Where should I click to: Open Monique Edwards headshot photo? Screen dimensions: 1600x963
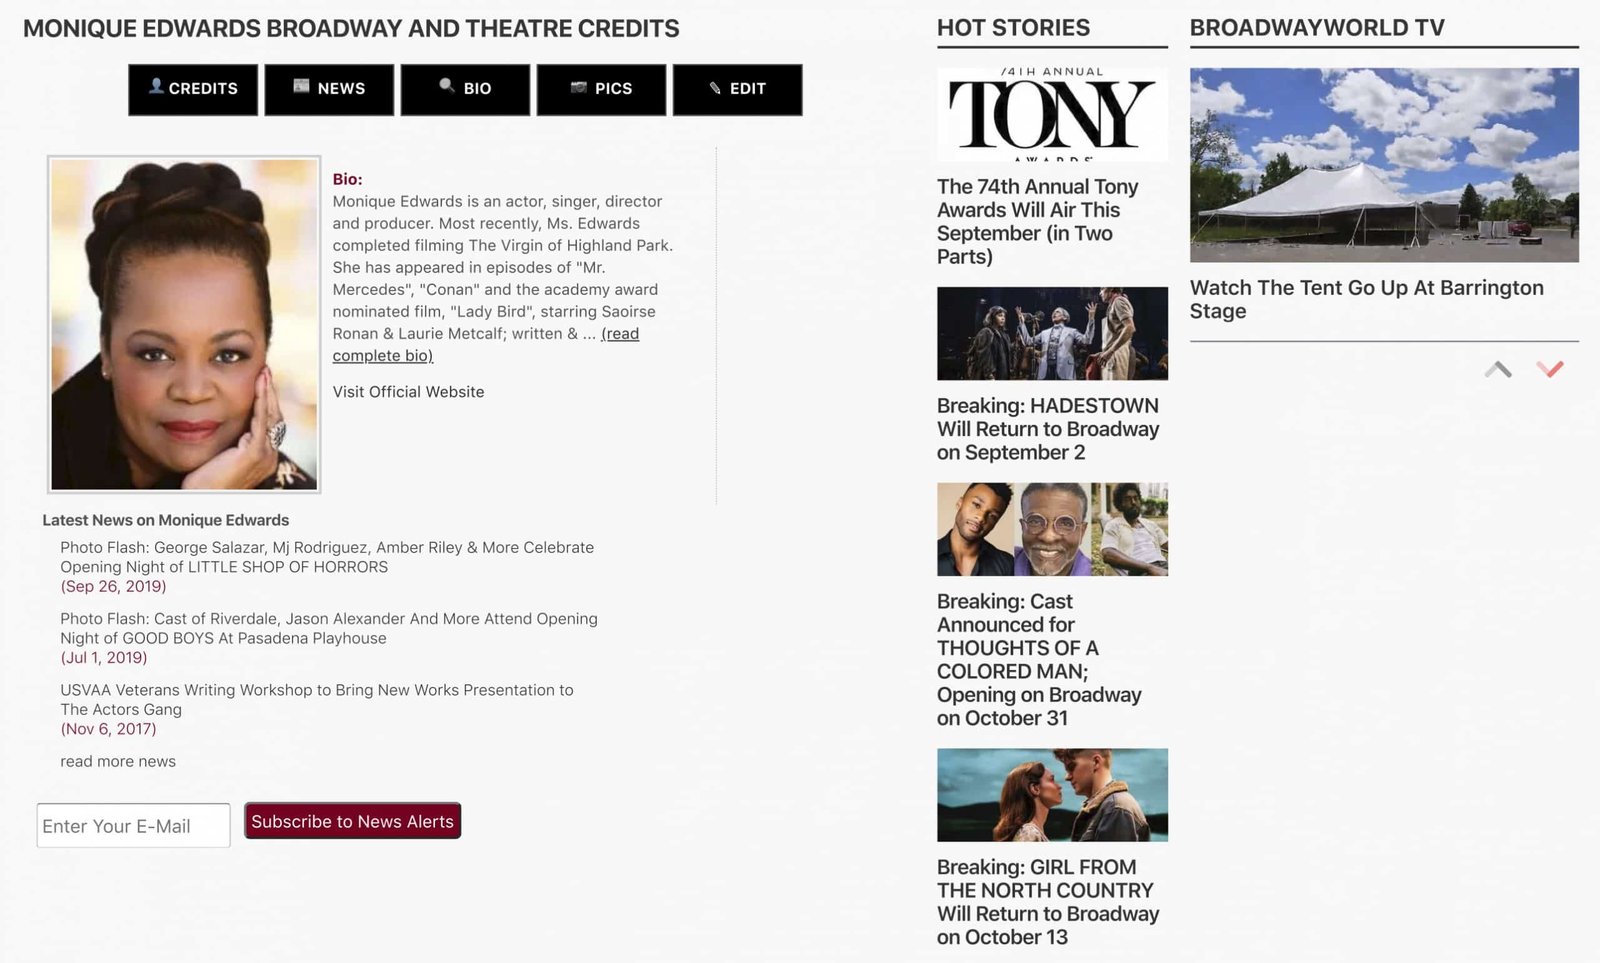pyautogui.click(x=184, y=324)
